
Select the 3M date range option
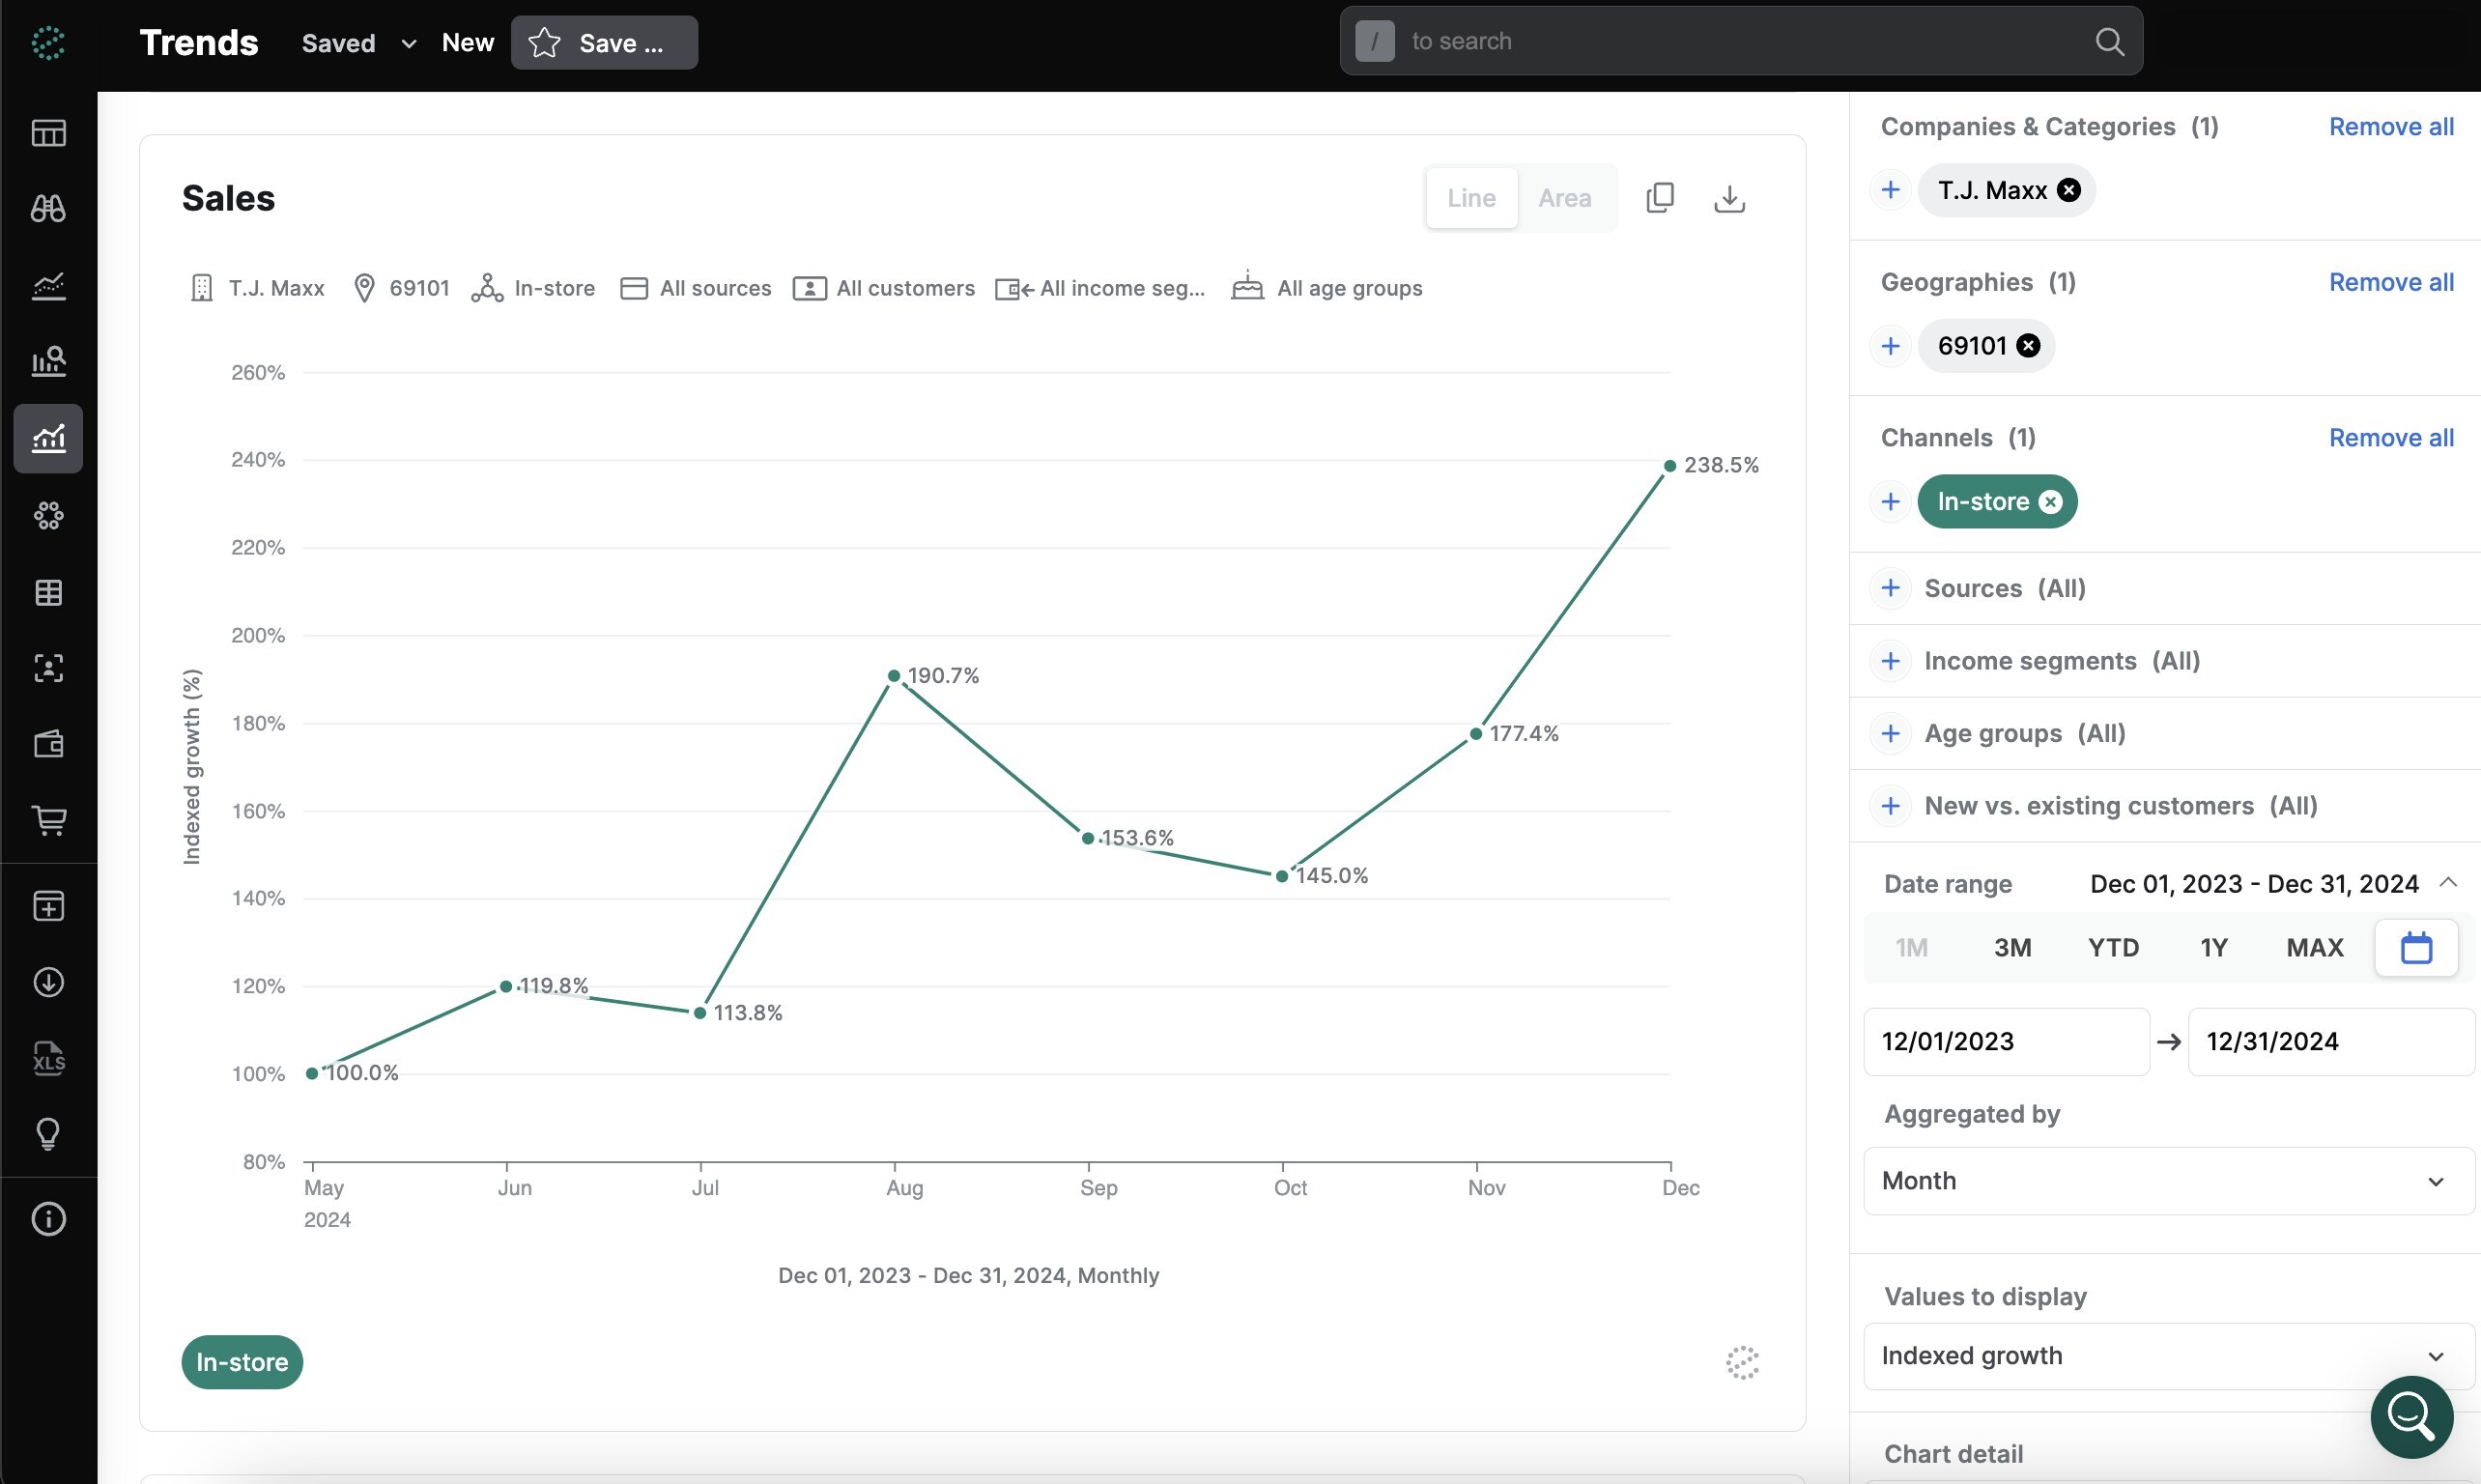click(2013, 947)
